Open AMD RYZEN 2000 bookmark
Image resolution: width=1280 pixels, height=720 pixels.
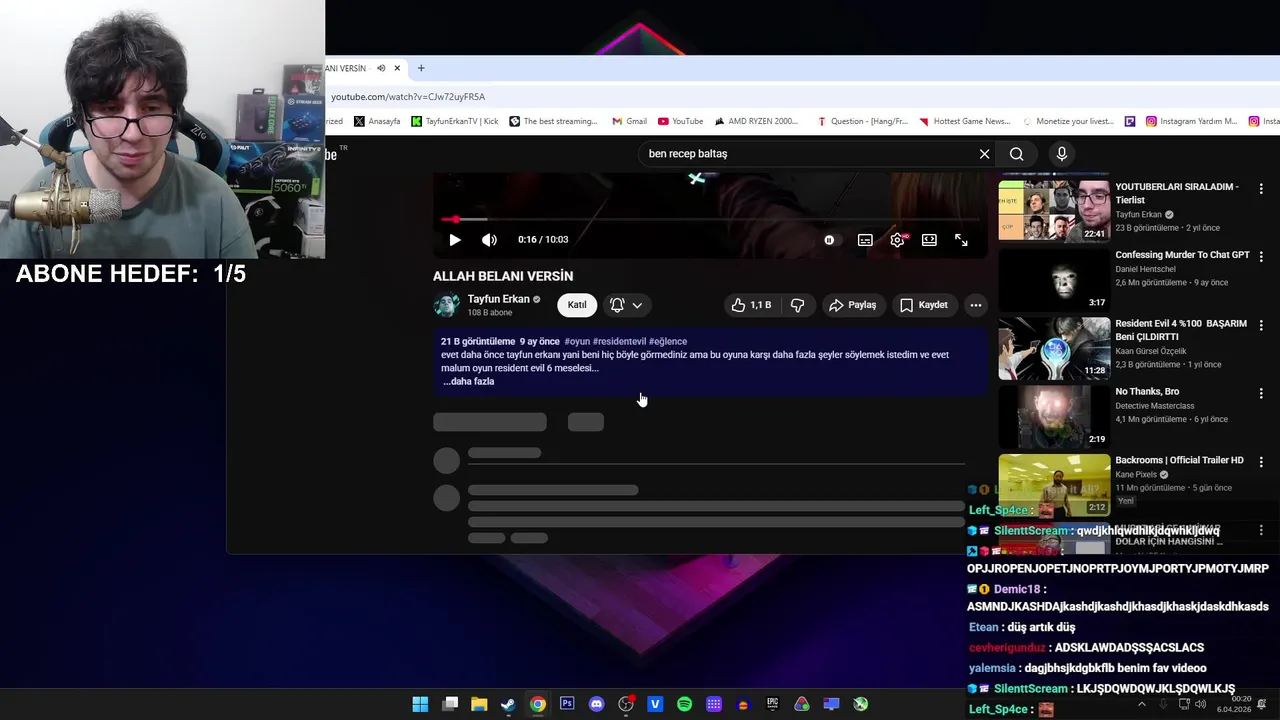756,121
